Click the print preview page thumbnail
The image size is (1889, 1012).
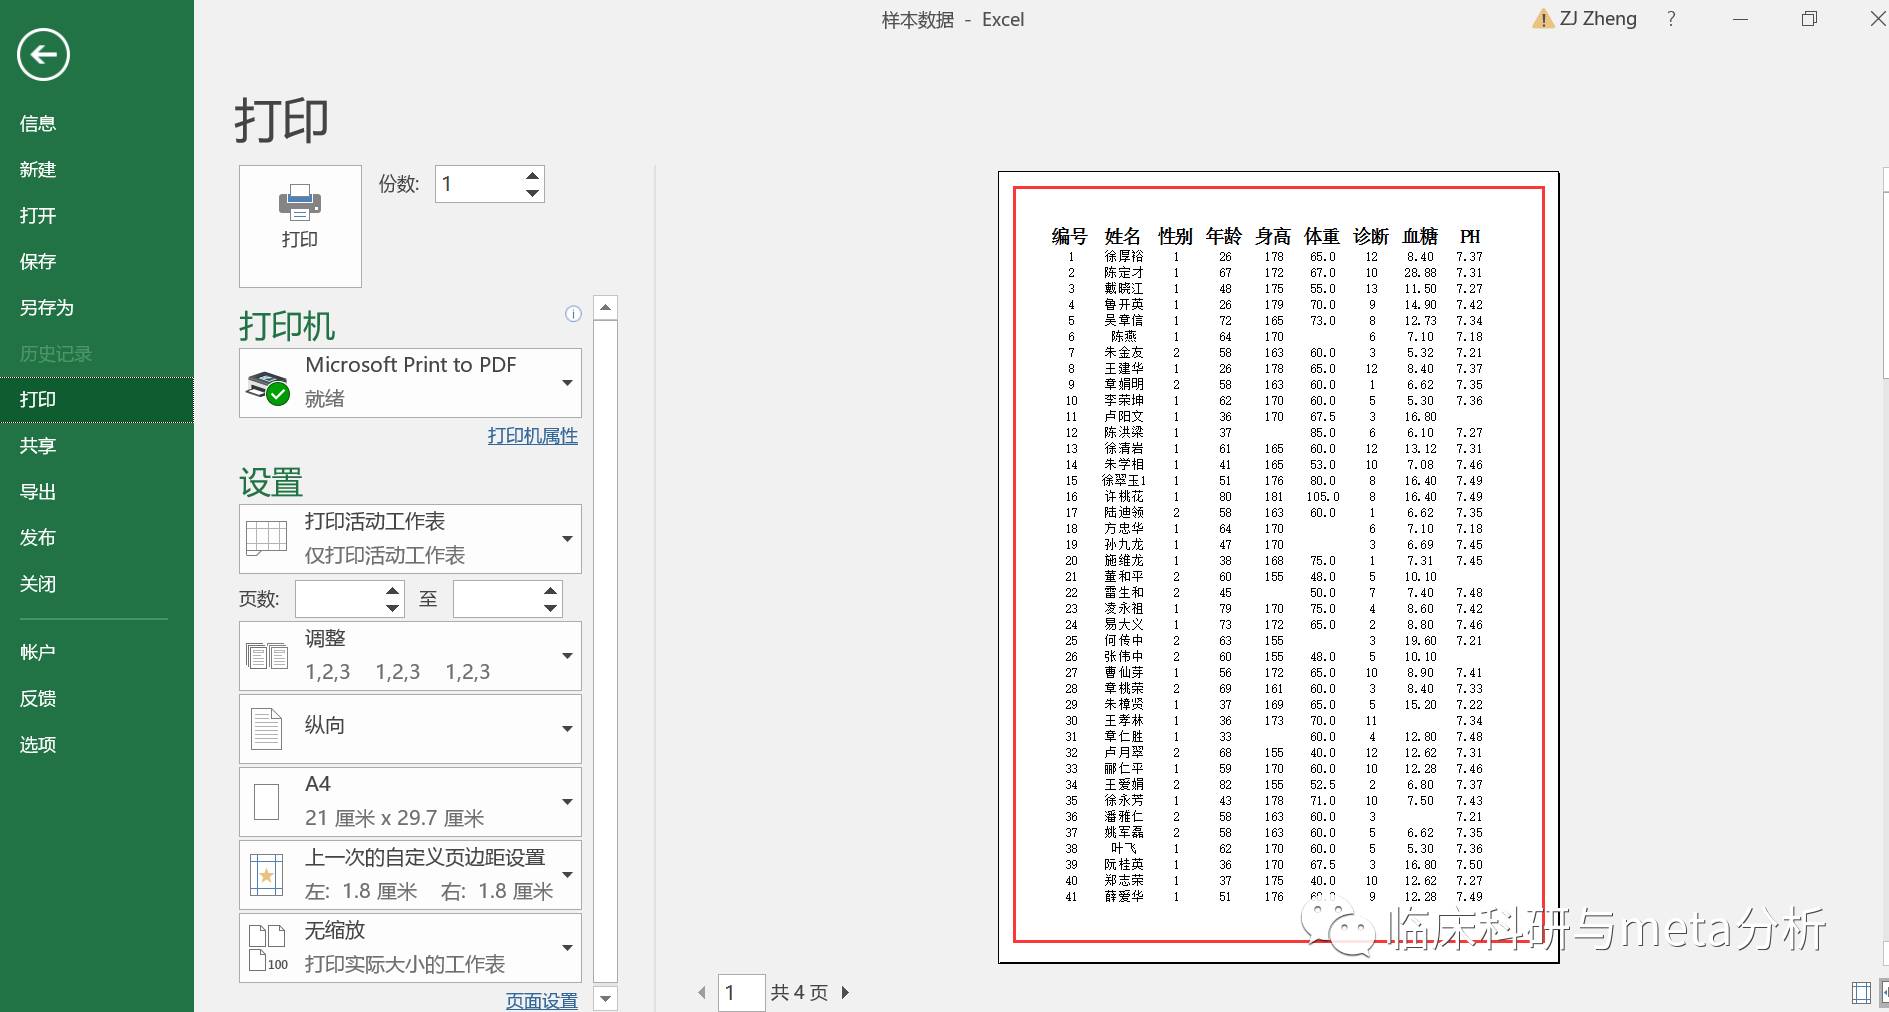coord(1278,567)
